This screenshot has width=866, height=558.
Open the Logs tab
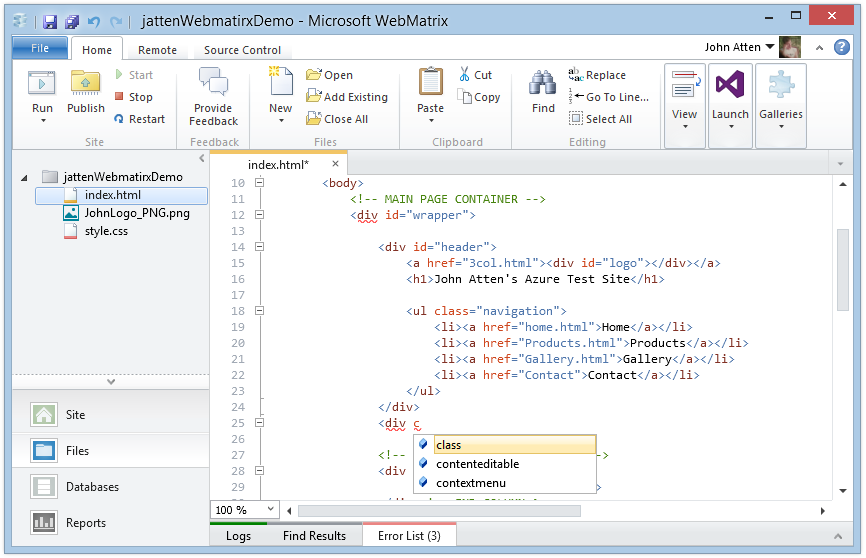238,535
